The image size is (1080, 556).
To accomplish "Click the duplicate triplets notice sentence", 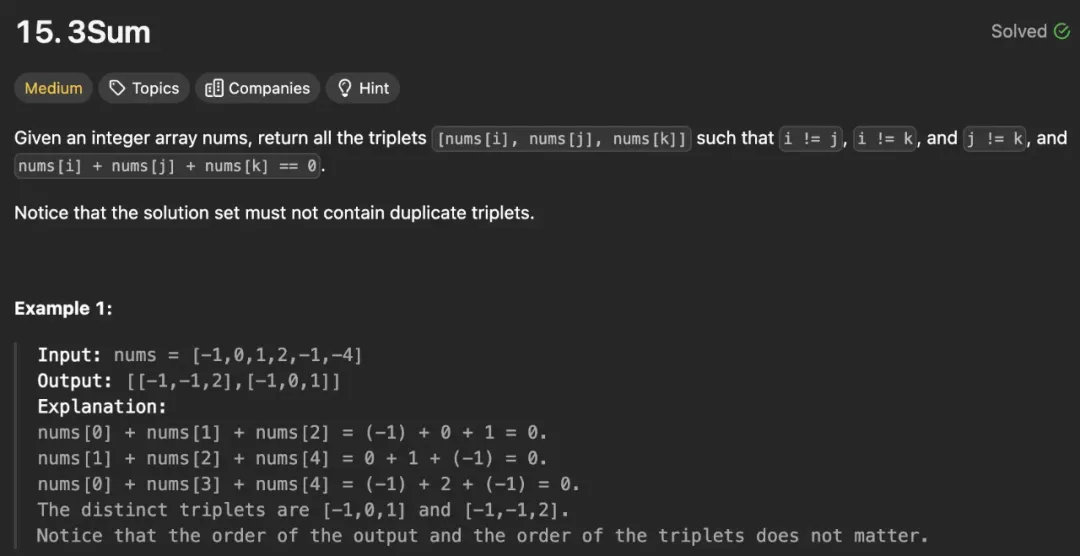I will pyautogui.click(x=274, y=213).
